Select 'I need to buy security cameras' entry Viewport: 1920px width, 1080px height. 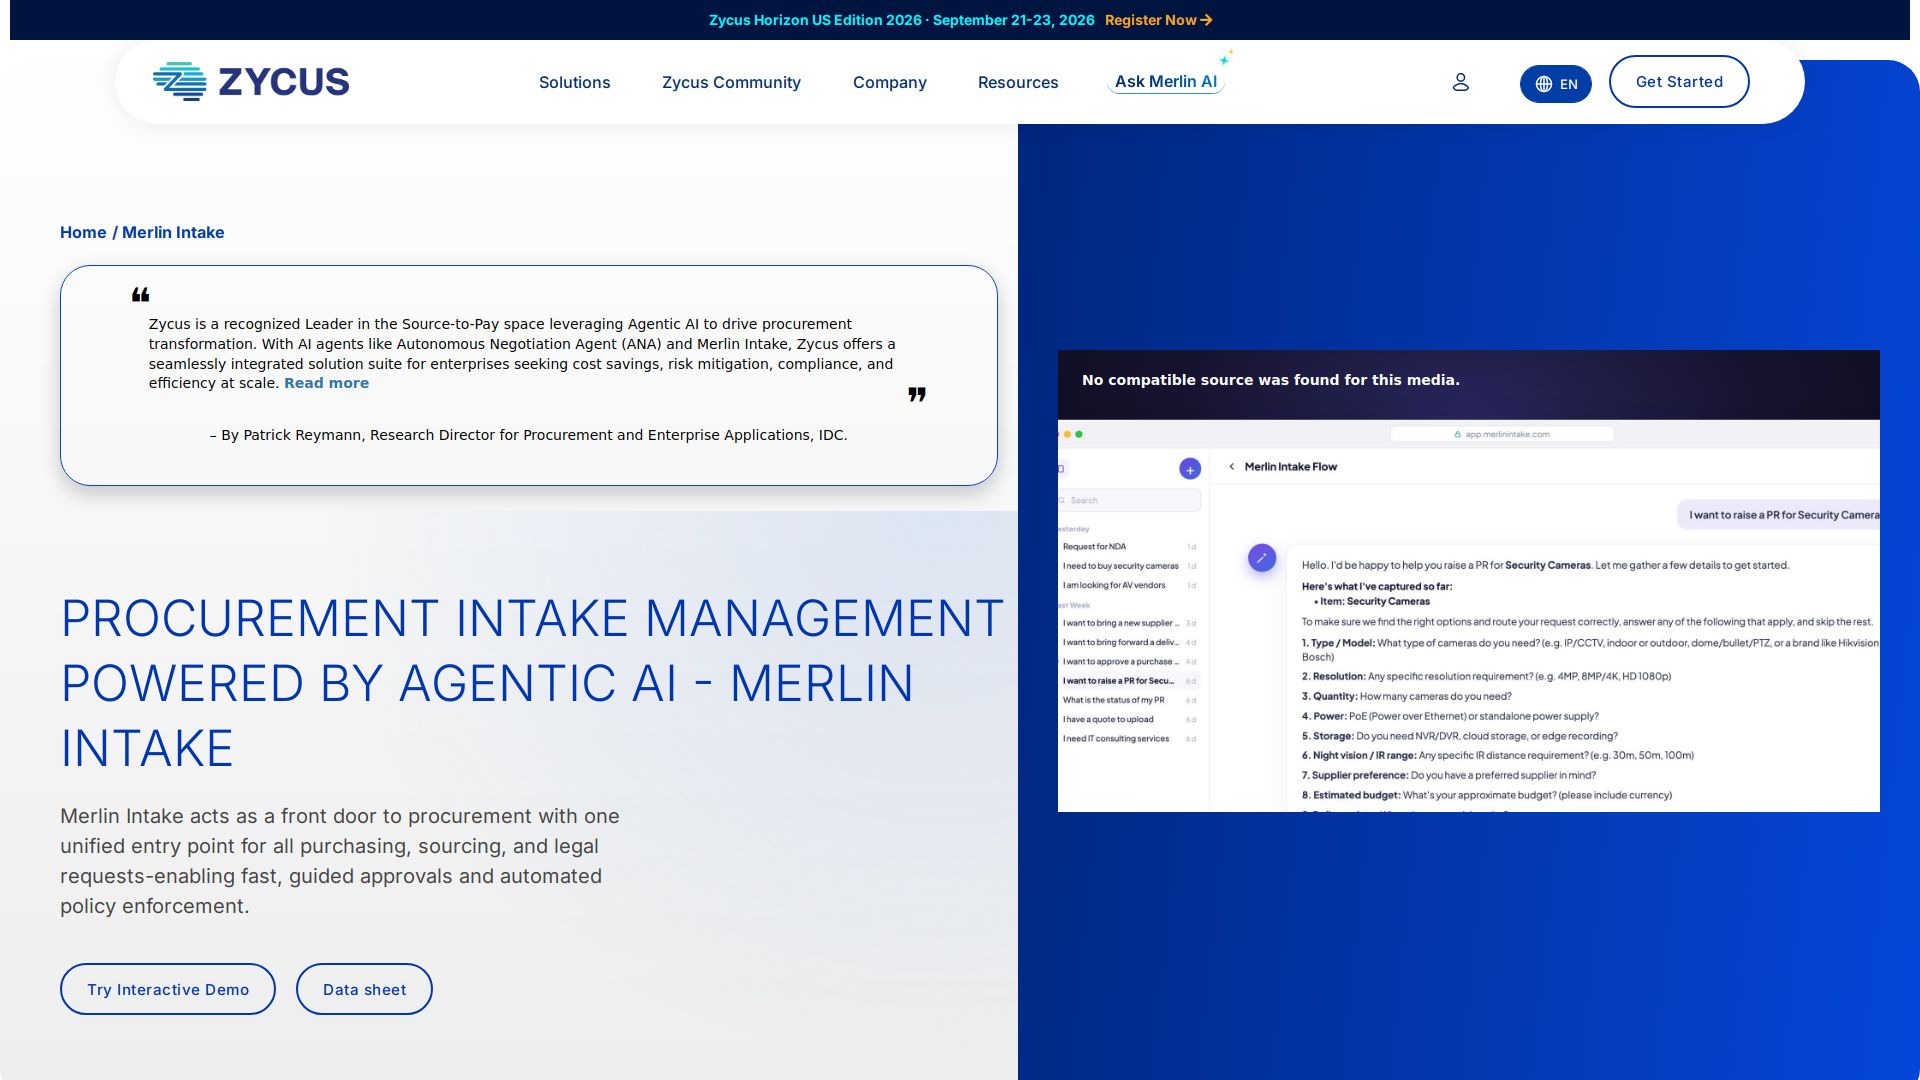pyautogui.click(x=1129, y=566)
